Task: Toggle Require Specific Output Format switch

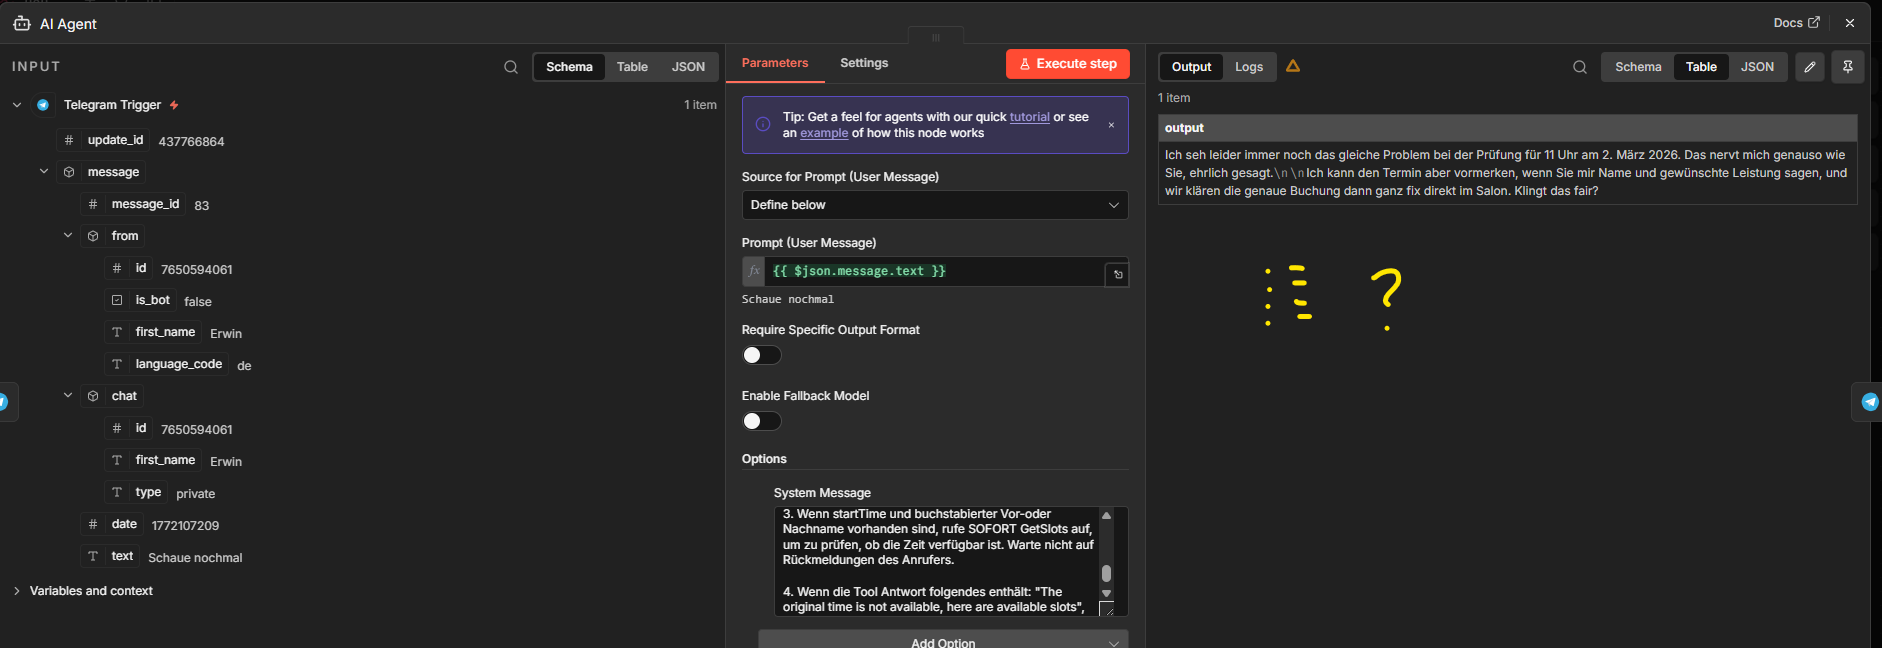Action: 761,355
